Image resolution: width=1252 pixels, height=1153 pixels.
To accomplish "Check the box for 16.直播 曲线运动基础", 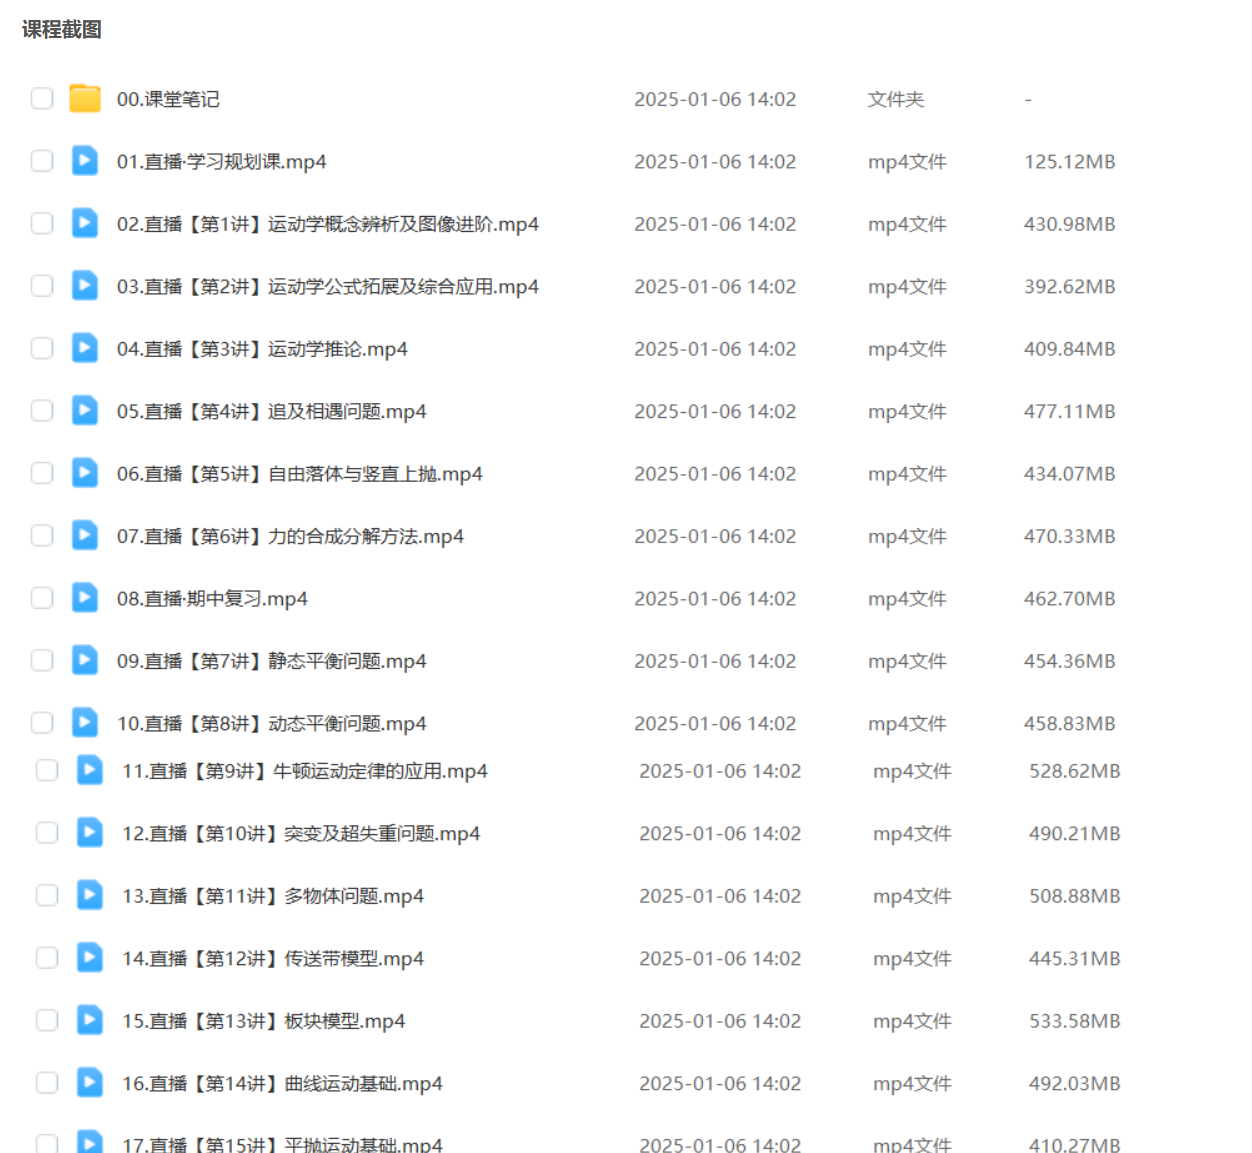I will coord(47,1083).
